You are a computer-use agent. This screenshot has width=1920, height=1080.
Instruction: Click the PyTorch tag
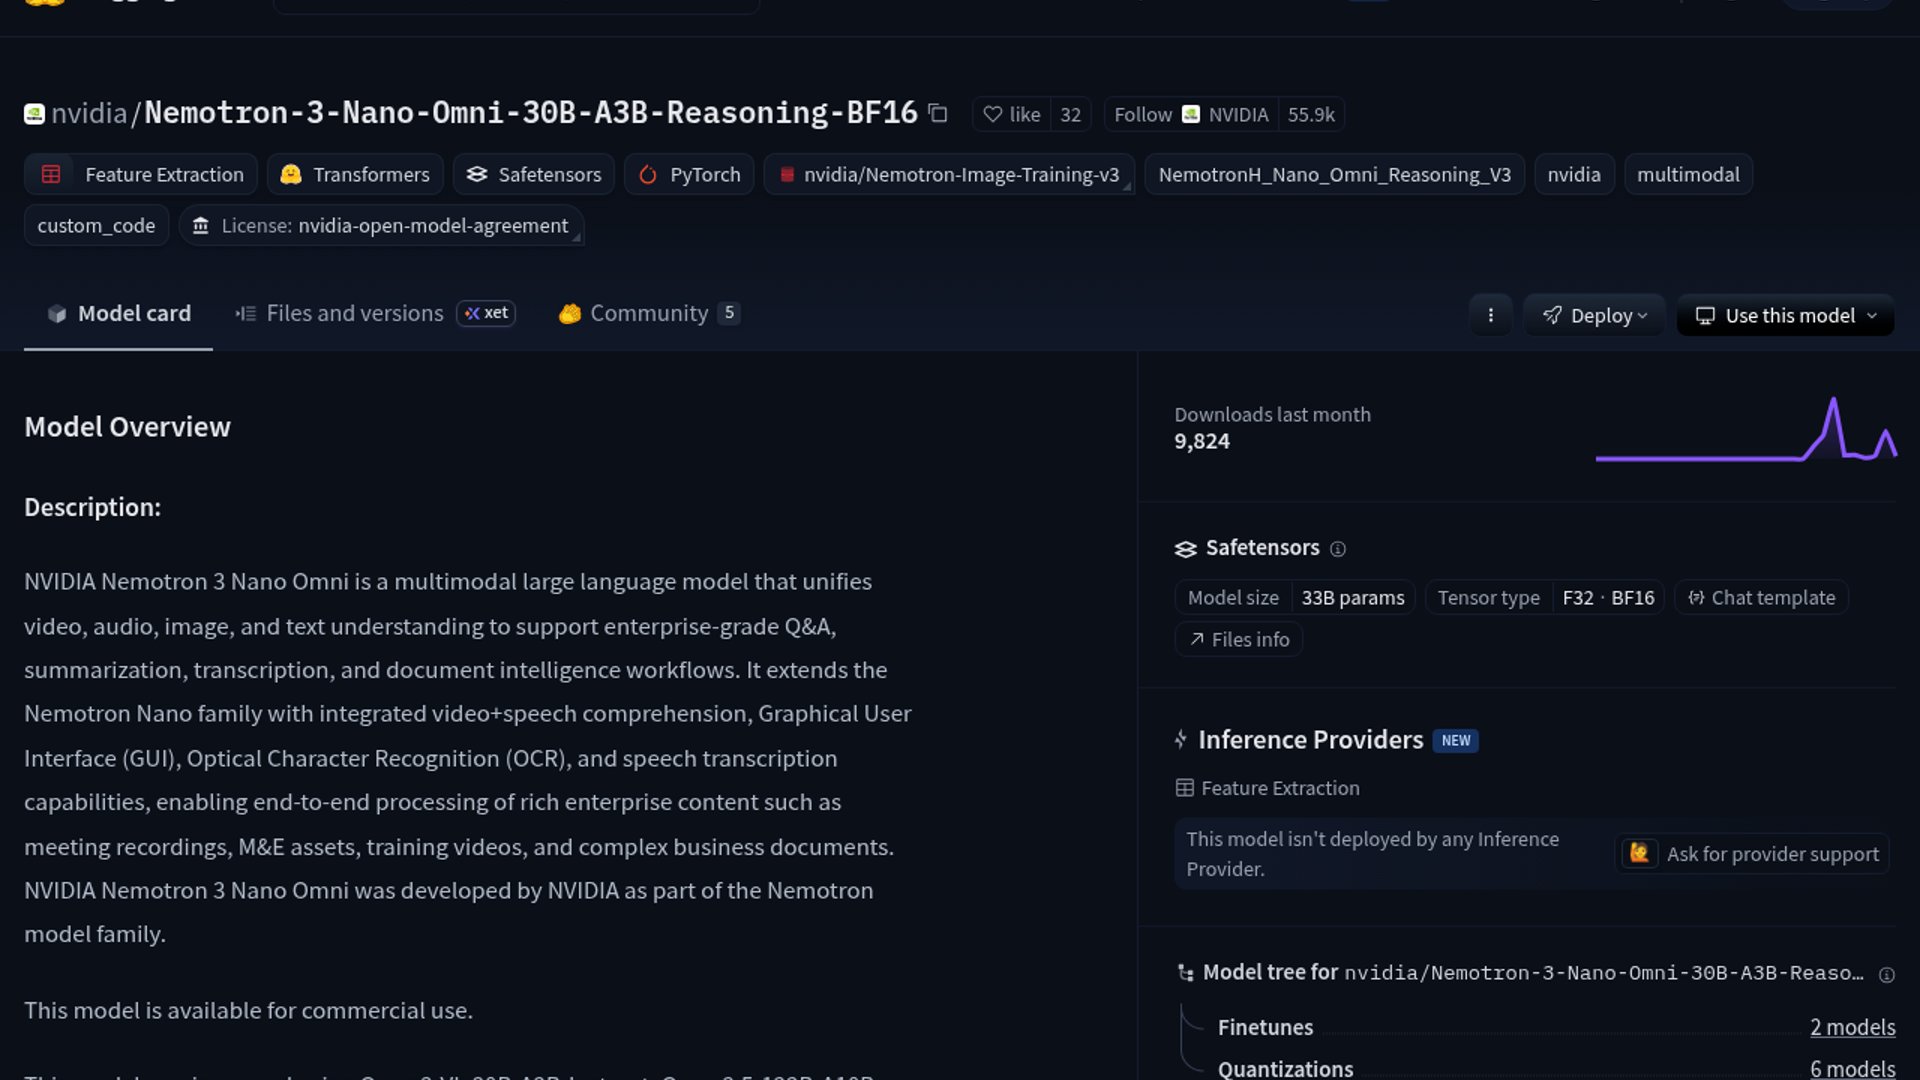689,174
